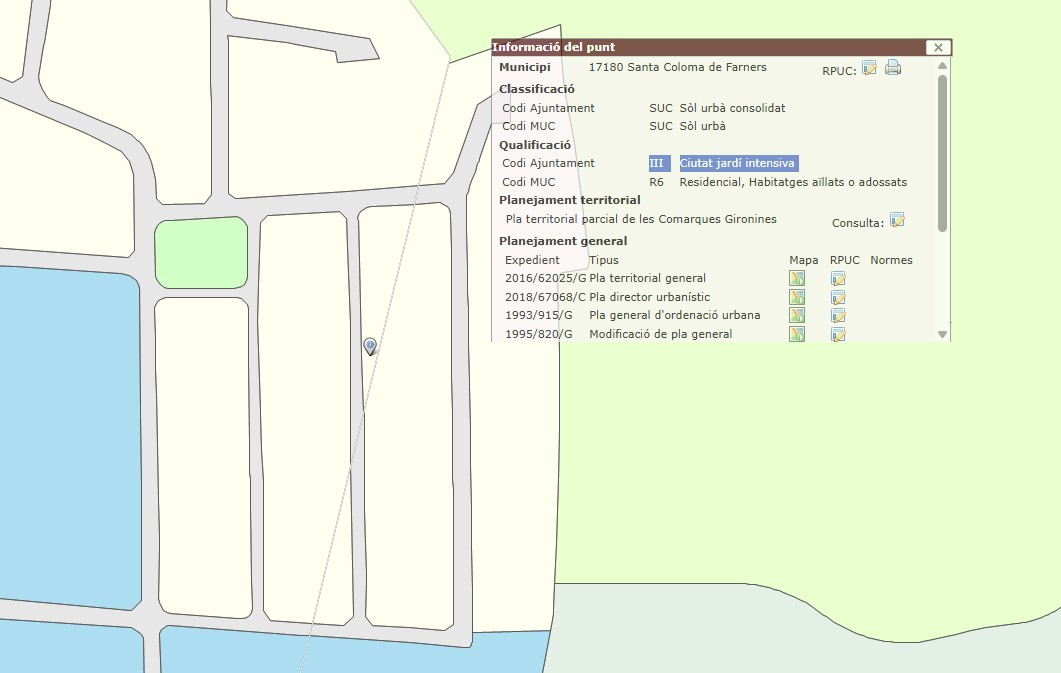Click the info panel's vertical scrollbar thumb
The image size is (1061, 673).
(x=942, y=150)
